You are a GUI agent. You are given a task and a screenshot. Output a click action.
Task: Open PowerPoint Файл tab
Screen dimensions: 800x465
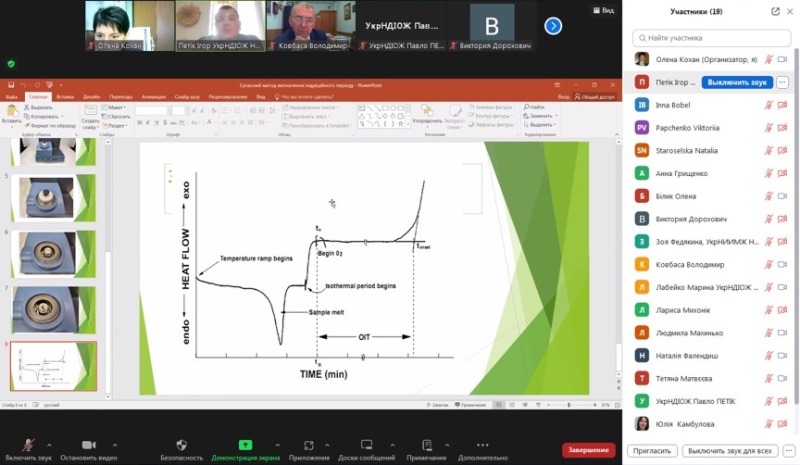(11, 96)
